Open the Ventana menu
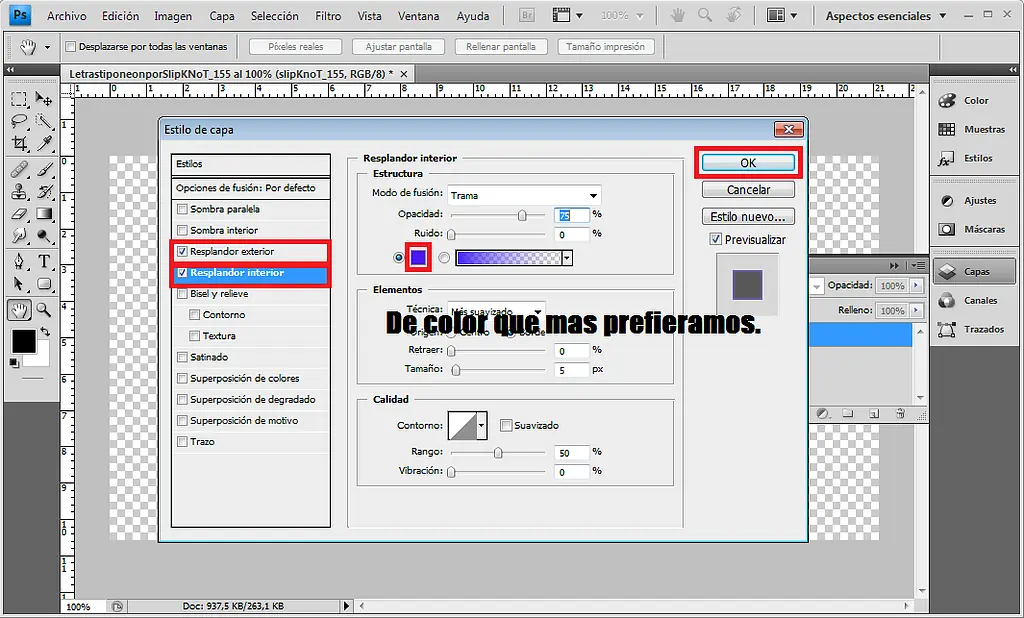This screenshot has width=1024, height=618. tap(418, 16)
